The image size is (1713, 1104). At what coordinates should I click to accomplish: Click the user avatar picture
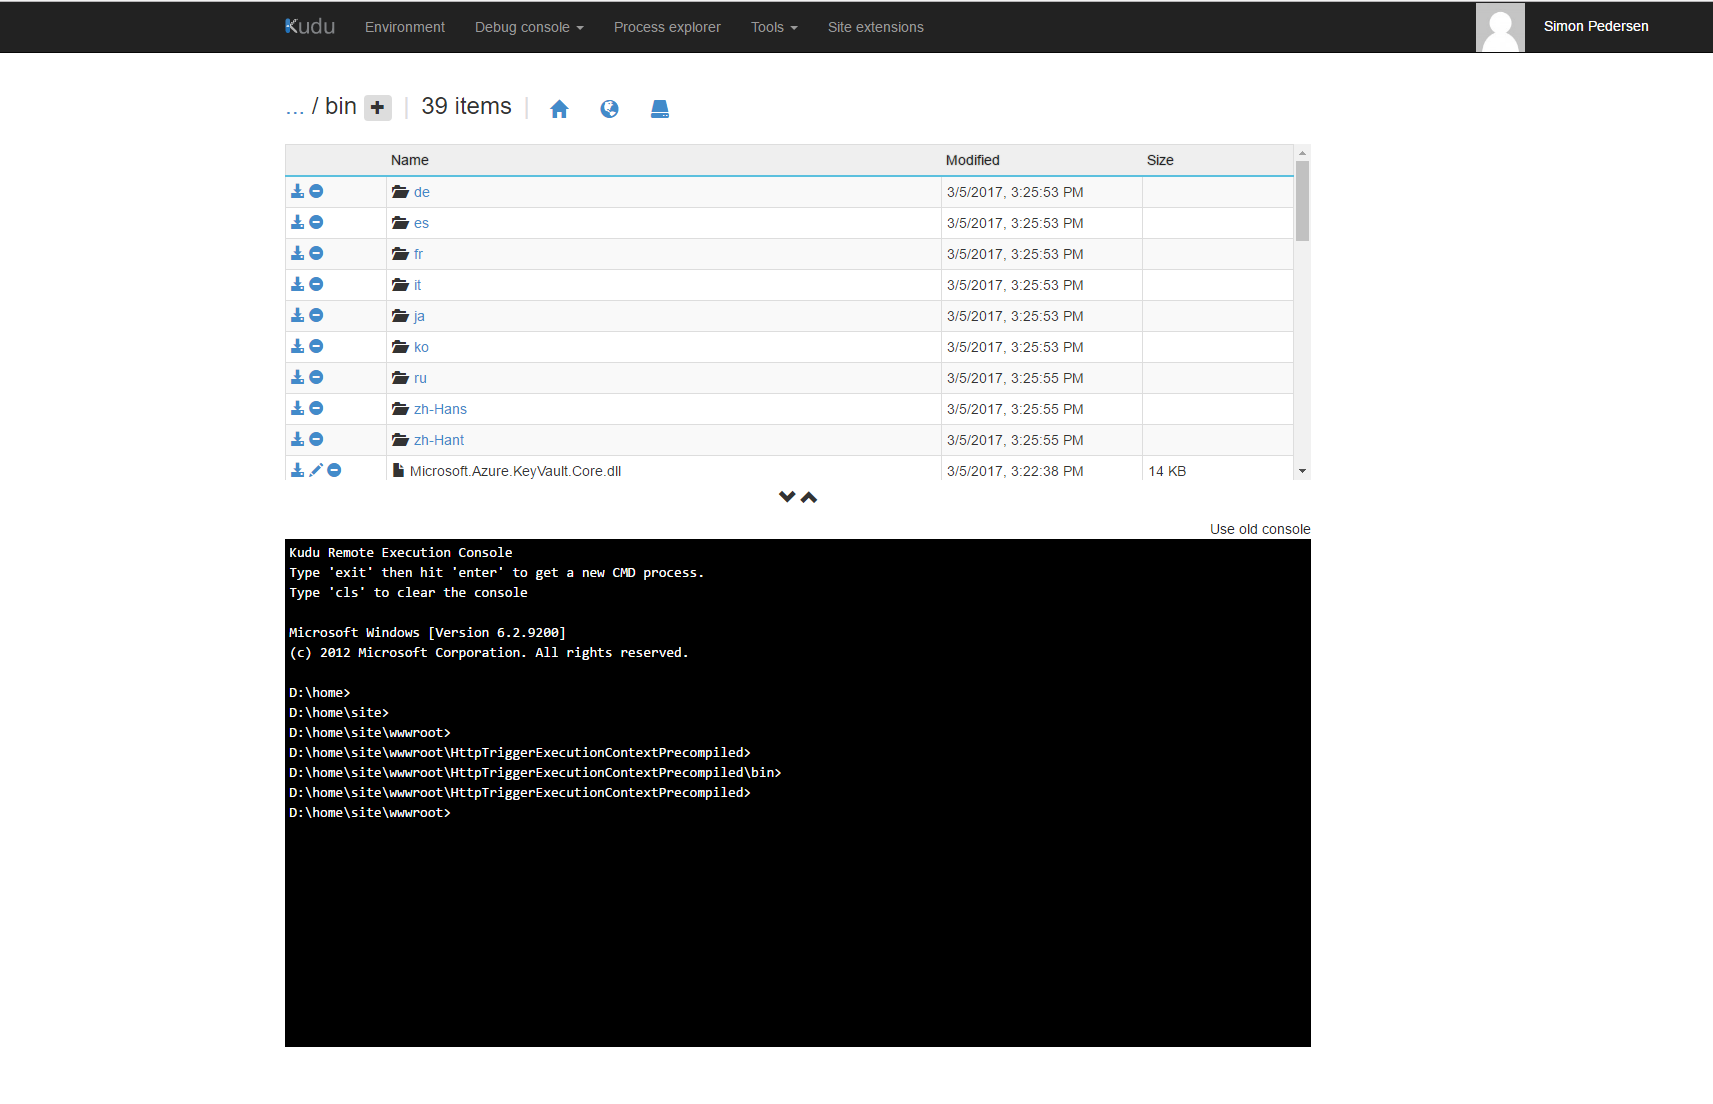(1500, 27)
